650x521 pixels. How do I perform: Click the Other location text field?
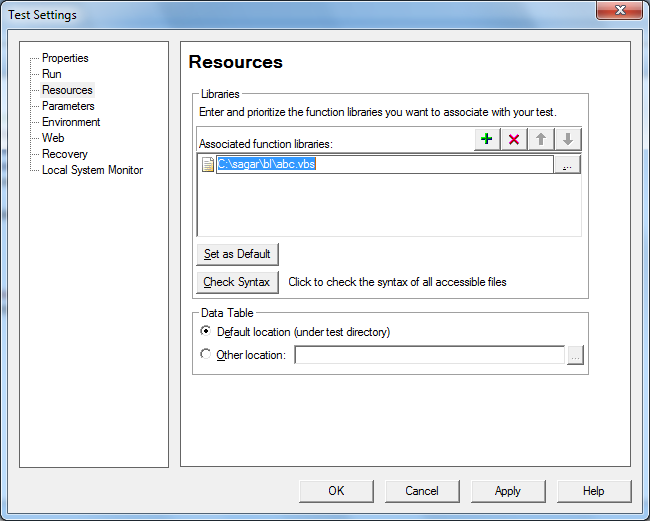coord(429,355)
